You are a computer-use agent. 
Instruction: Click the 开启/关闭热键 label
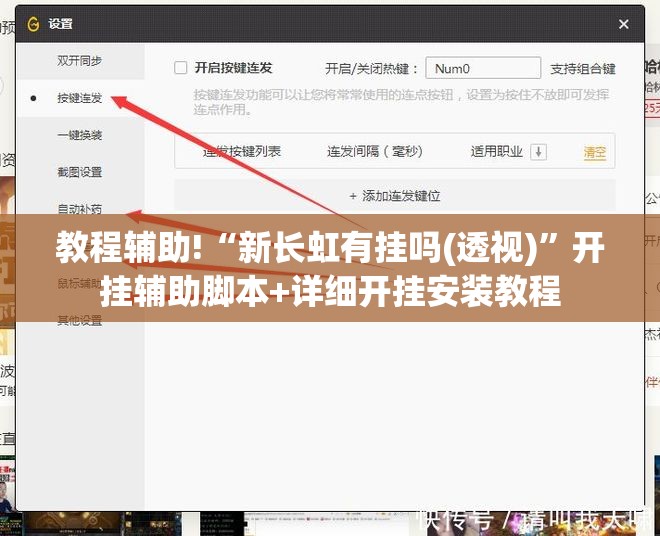point(371,69)
